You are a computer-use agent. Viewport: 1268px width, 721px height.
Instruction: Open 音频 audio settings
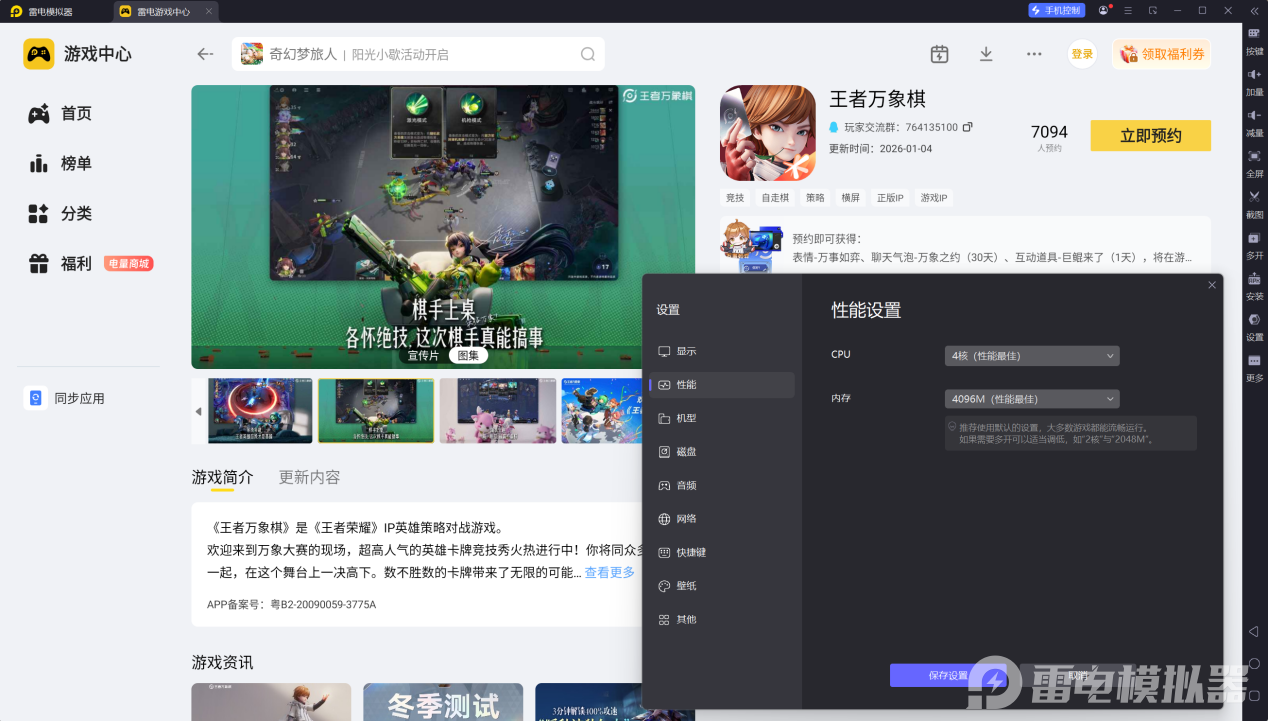click(722, 485)
